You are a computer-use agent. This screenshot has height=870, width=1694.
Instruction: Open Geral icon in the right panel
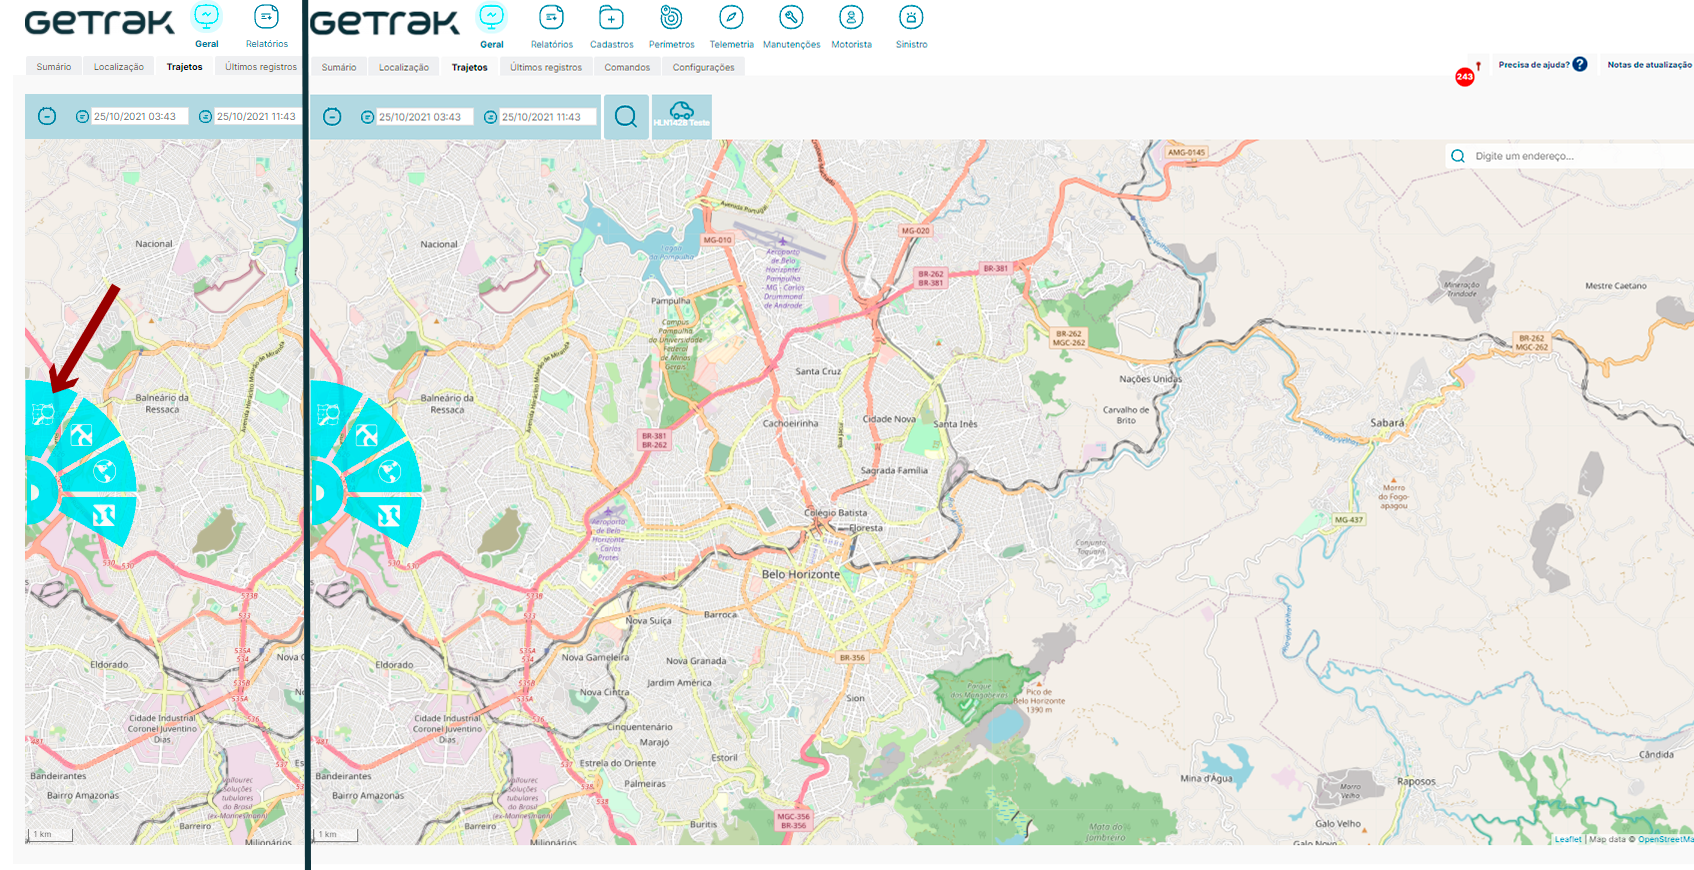491,17
